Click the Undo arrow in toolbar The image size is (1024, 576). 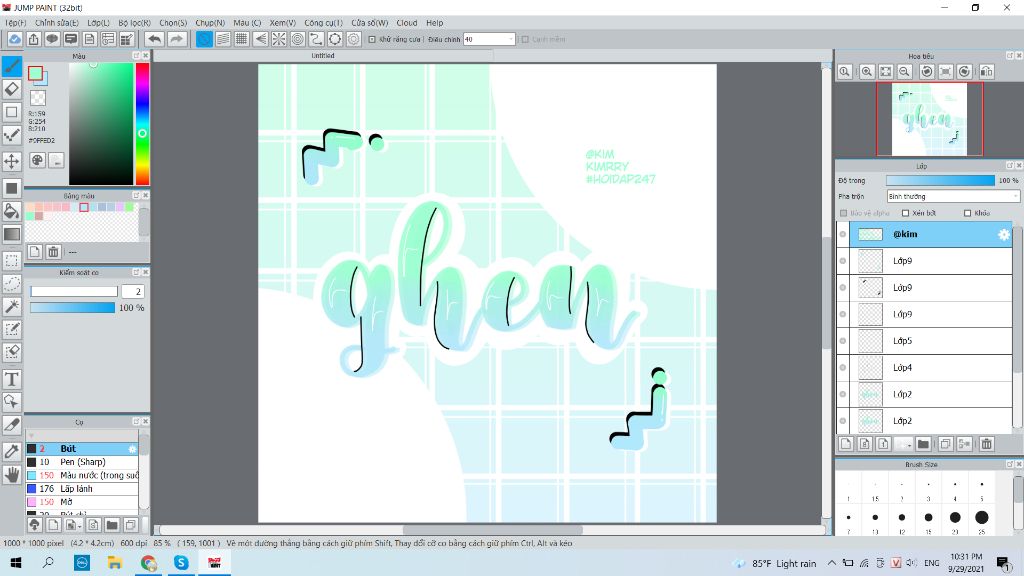pos(154,39)
